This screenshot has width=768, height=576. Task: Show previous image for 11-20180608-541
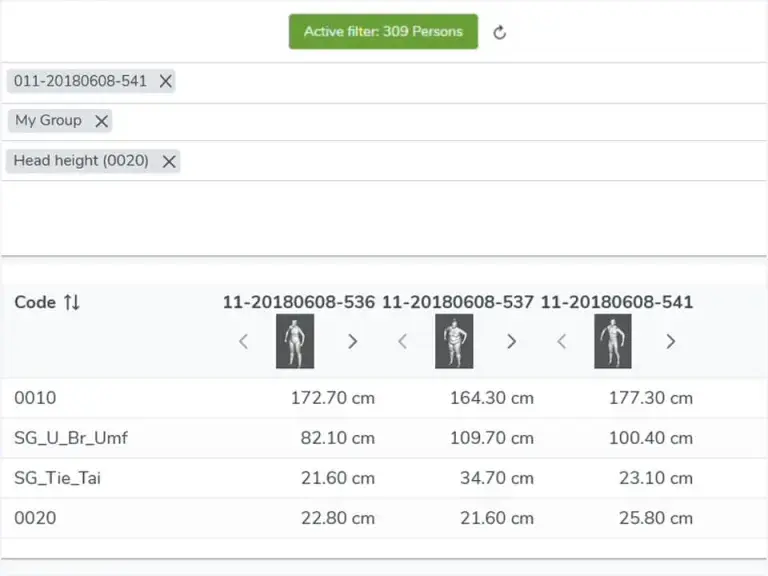click(562, 341)
